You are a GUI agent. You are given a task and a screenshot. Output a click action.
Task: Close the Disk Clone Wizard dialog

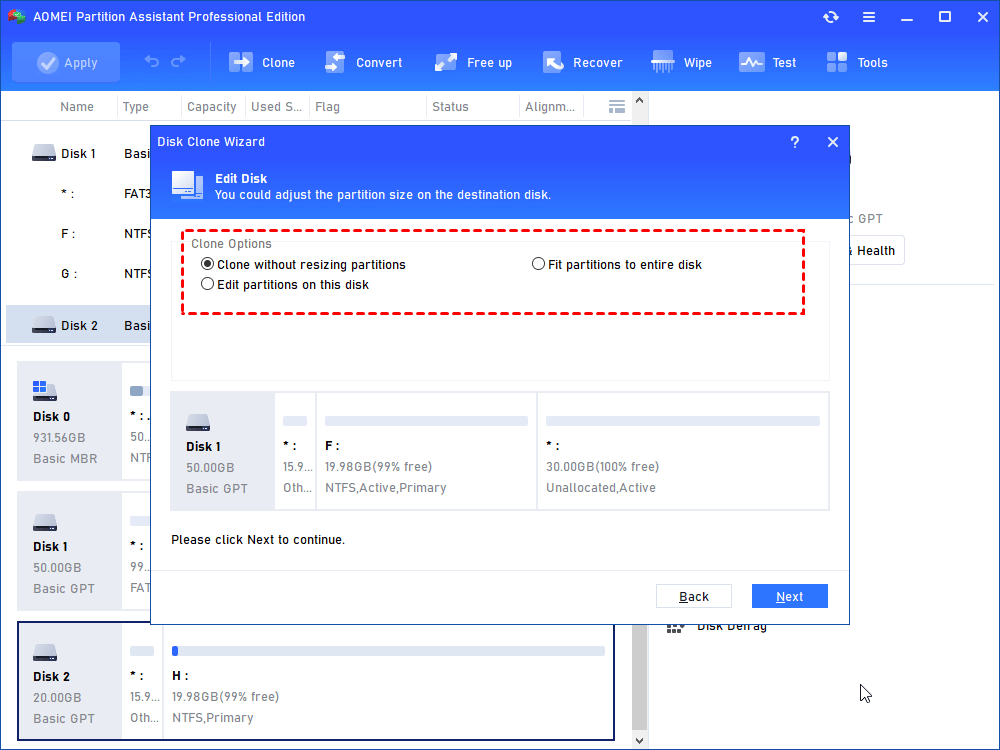click(x=833, y=142)
